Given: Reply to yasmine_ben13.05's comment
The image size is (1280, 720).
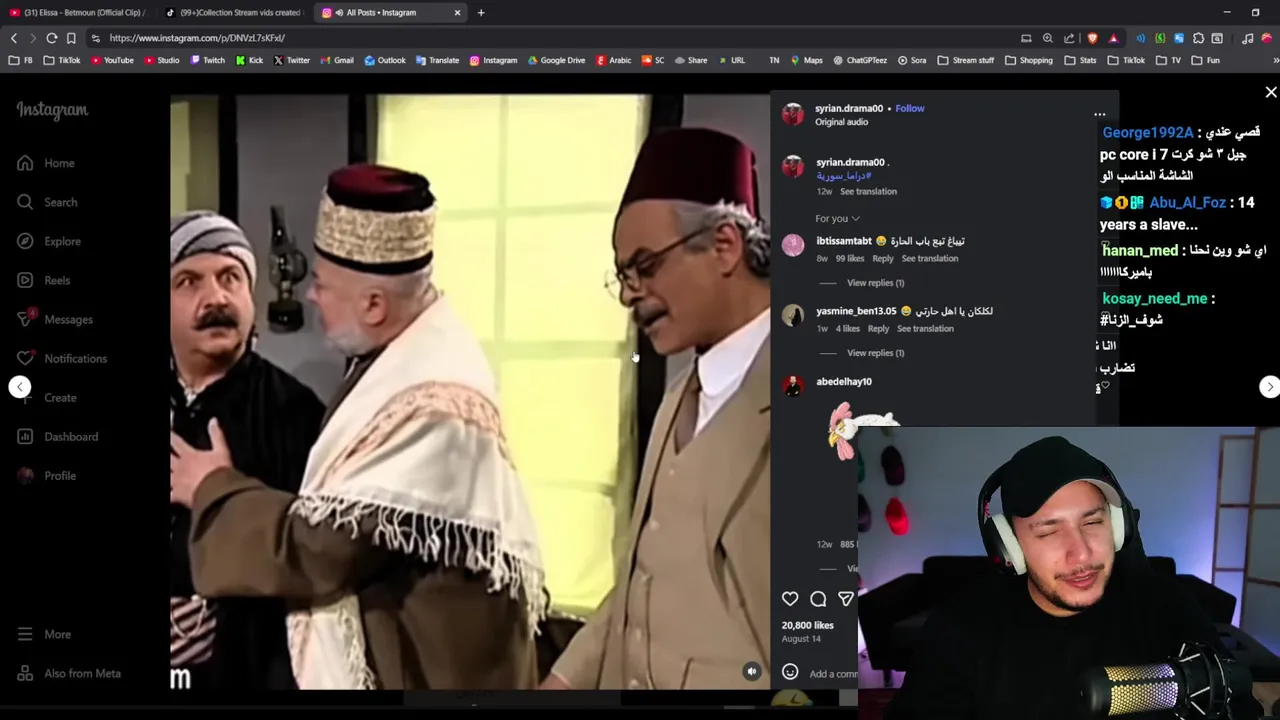Looking at the screenshot, I should point(878,328).
